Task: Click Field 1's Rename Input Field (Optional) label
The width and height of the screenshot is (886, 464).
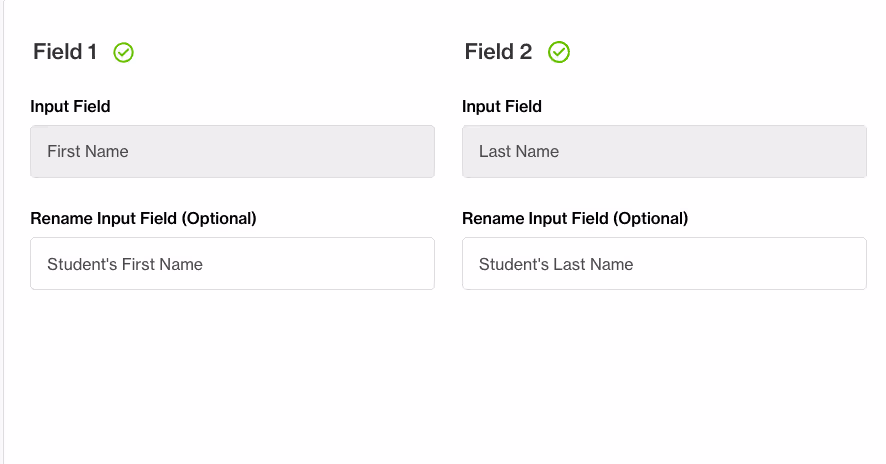Action: click(144, 218)
